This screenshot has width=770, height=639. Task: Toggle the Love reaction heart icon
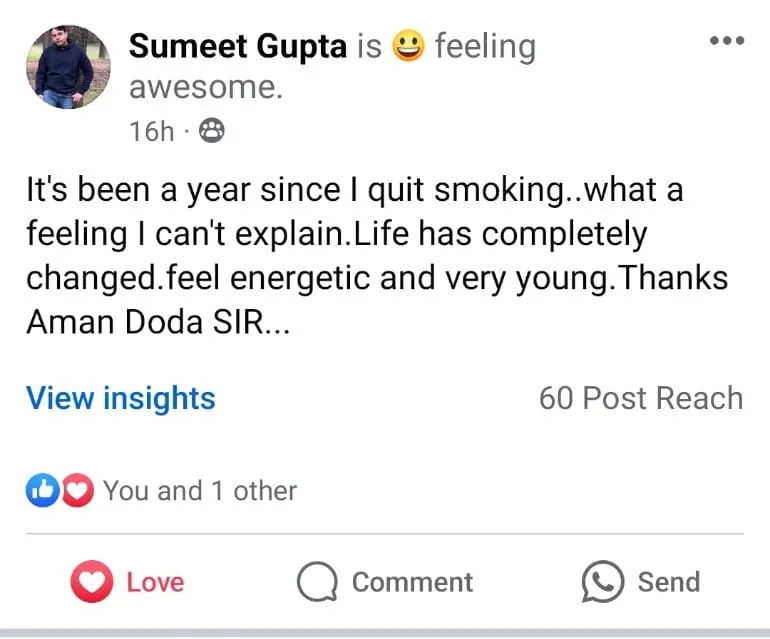[91, 582]
